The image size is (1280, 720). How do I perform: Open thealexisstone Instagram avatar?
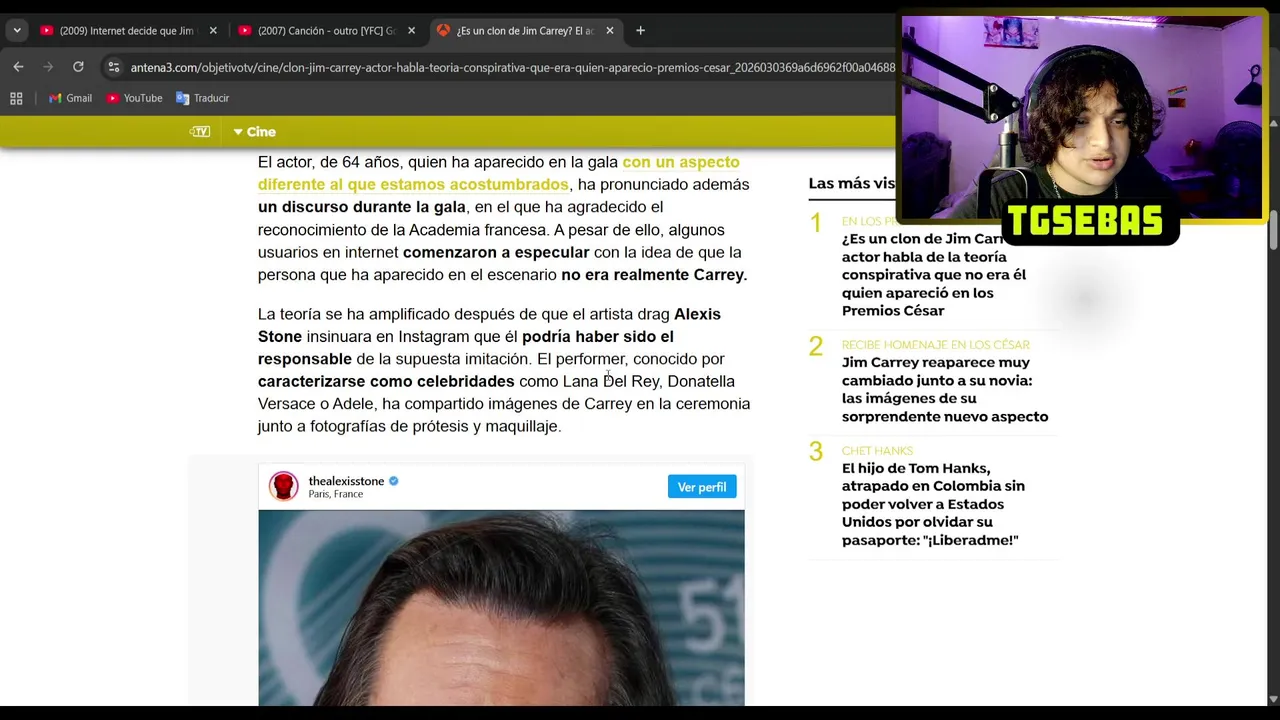tap(284, 487)
